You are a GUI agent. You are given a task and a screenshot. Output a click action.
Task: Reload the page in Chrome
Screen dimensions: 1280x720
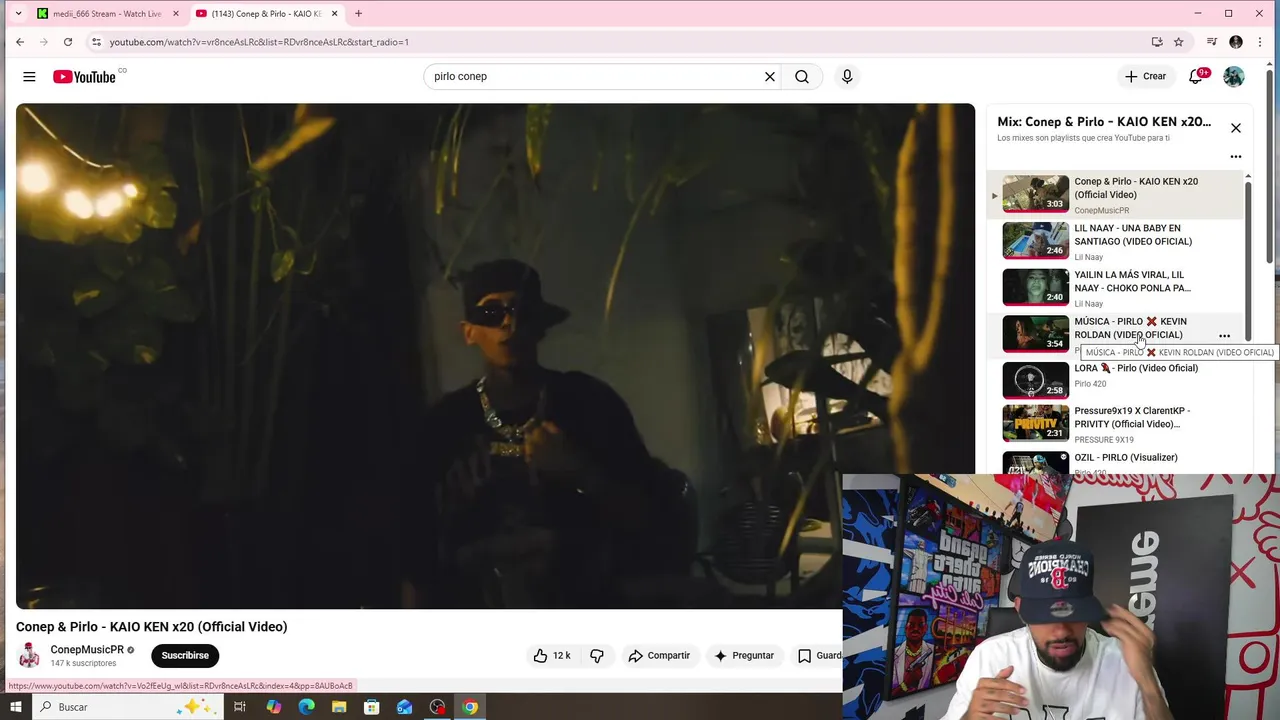tap(68, 42)
